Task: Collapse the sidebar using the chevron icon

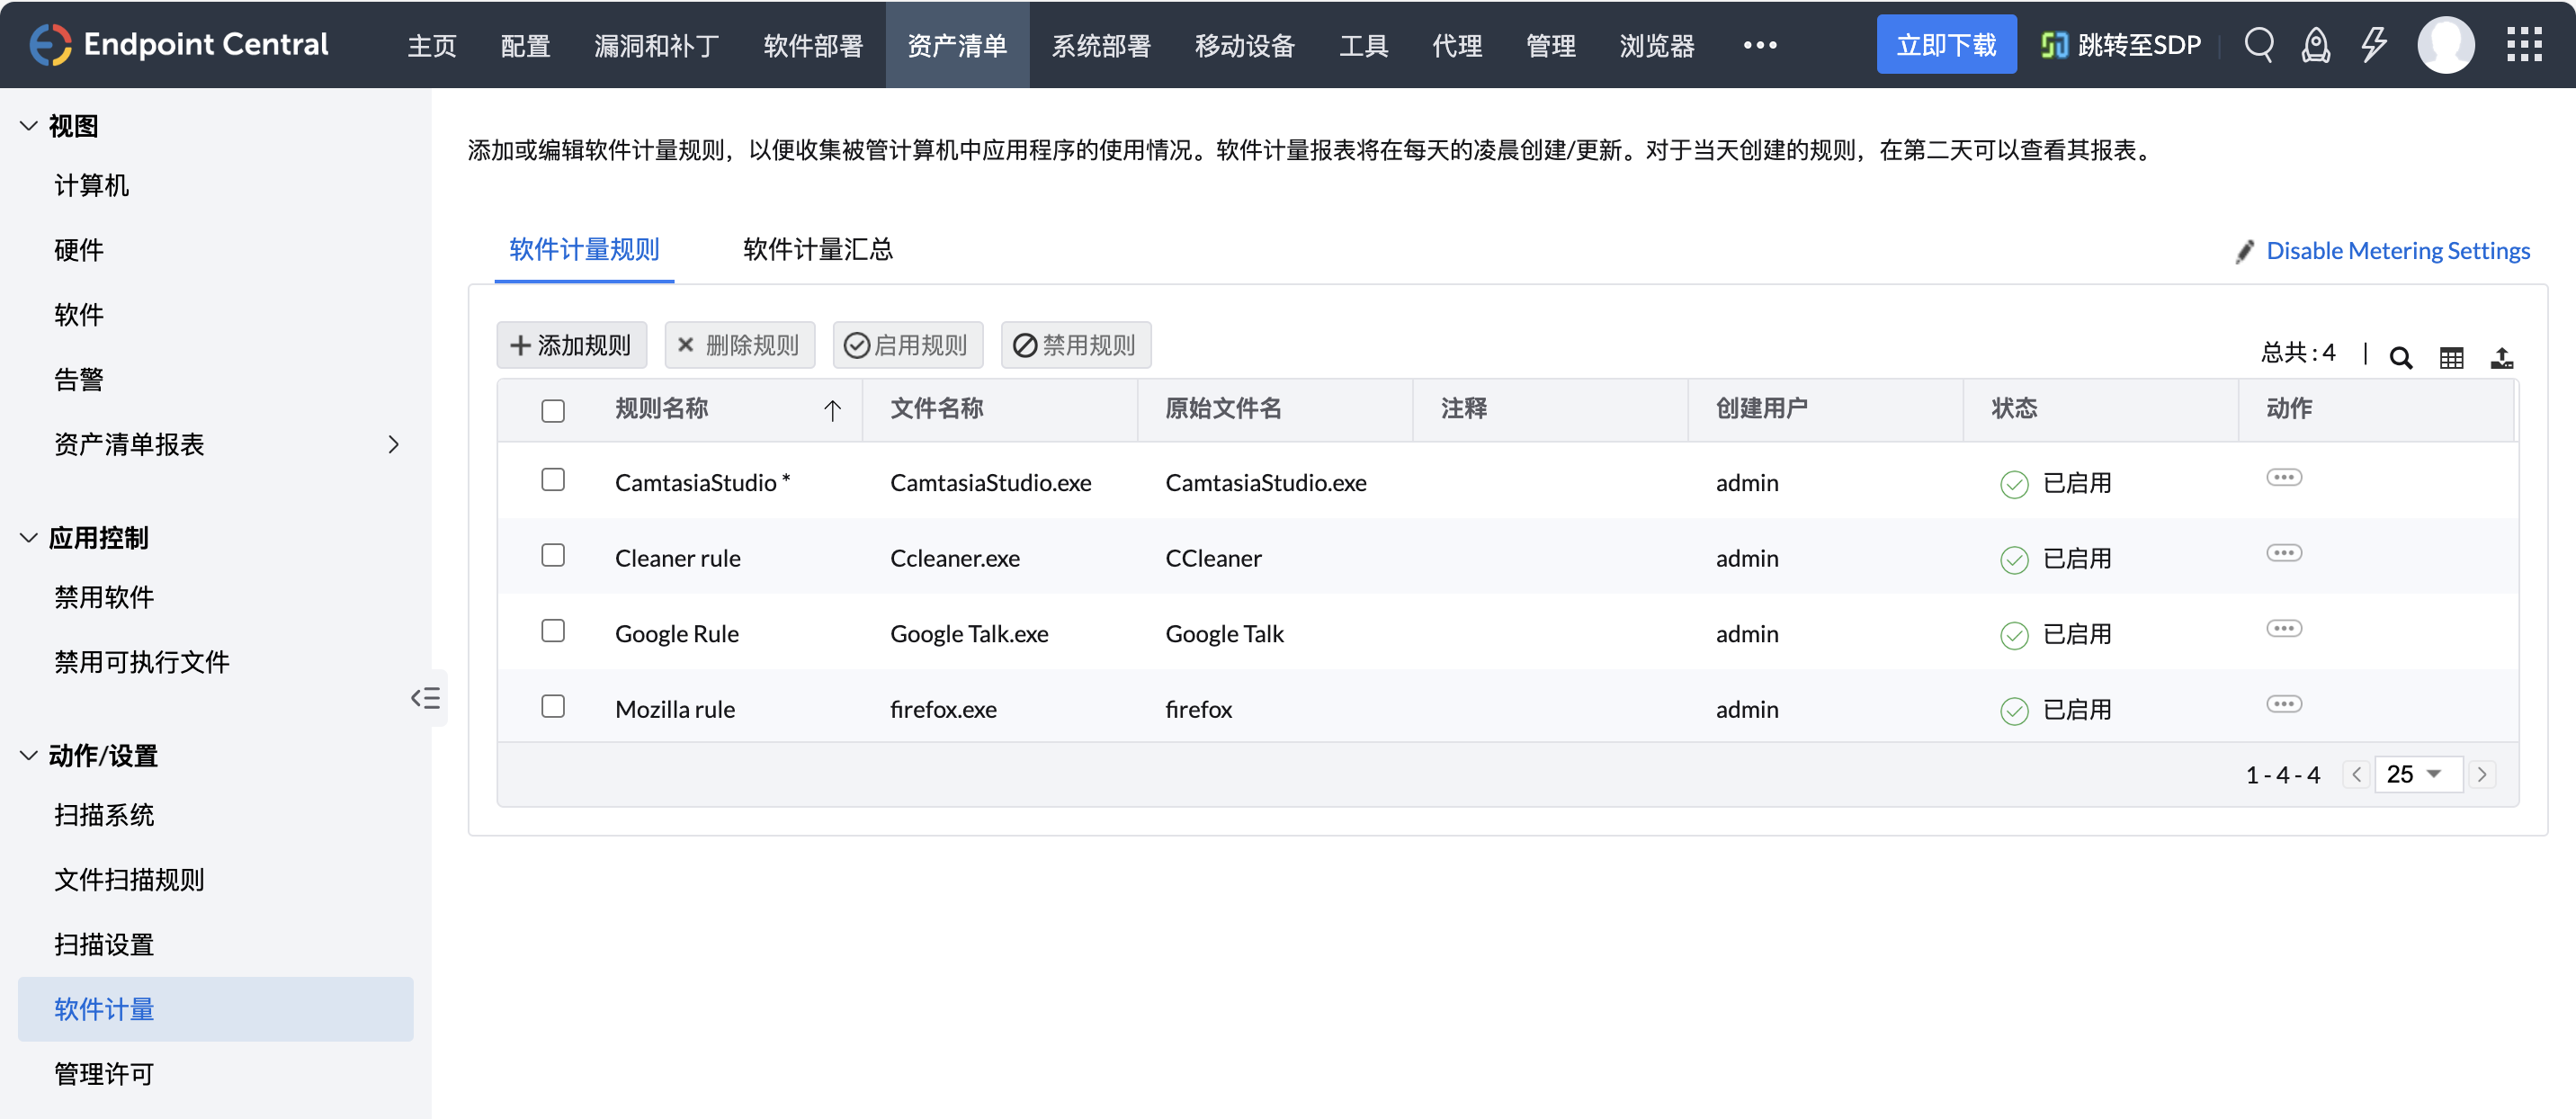Action: coord(426,698)
